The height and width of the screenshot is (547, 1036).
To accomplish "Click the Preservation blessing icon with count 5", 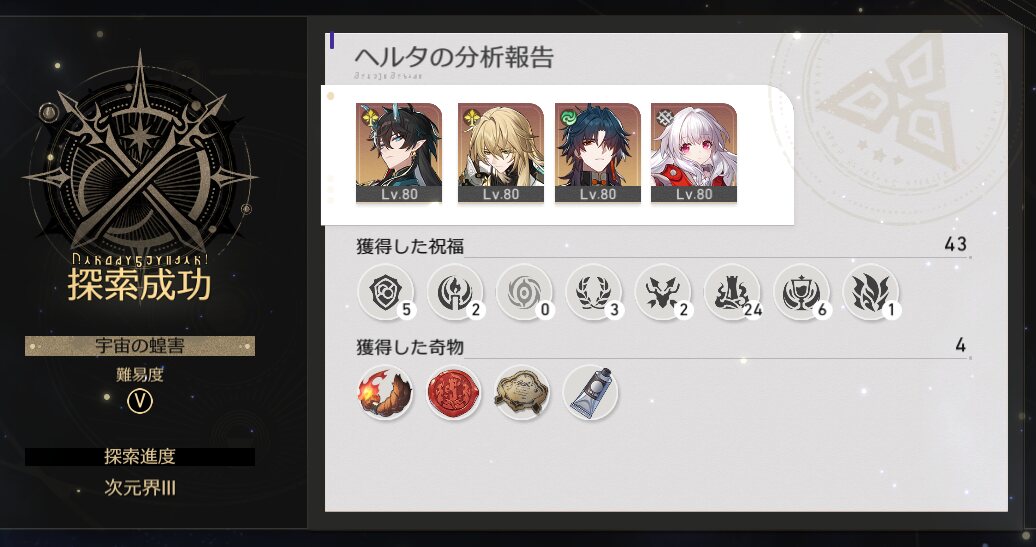I will click(x=386, y=291).
